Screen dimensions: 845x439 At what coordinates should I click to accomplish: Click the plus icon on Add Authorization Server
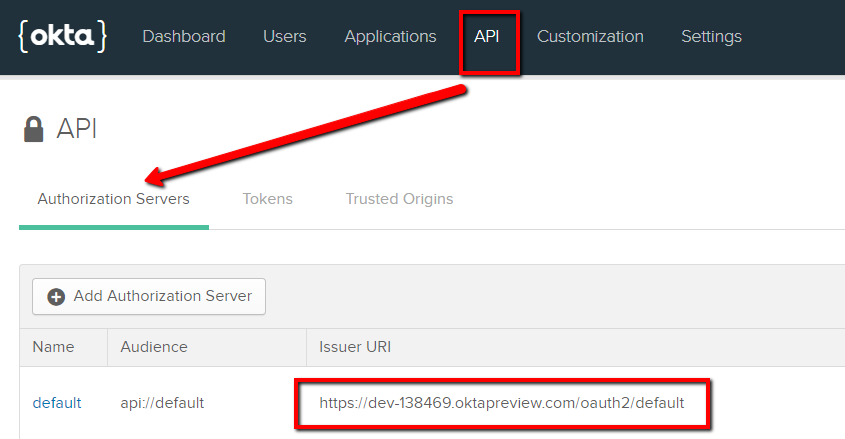tap(56, 297)
